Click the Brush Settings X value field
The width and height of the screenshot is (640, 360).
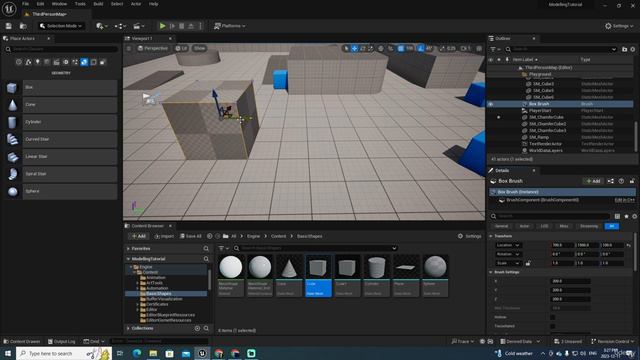[x=570, y=281]
